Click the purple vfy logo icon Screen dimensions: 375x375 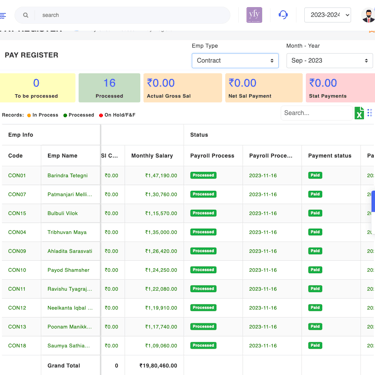pos(254,15)
